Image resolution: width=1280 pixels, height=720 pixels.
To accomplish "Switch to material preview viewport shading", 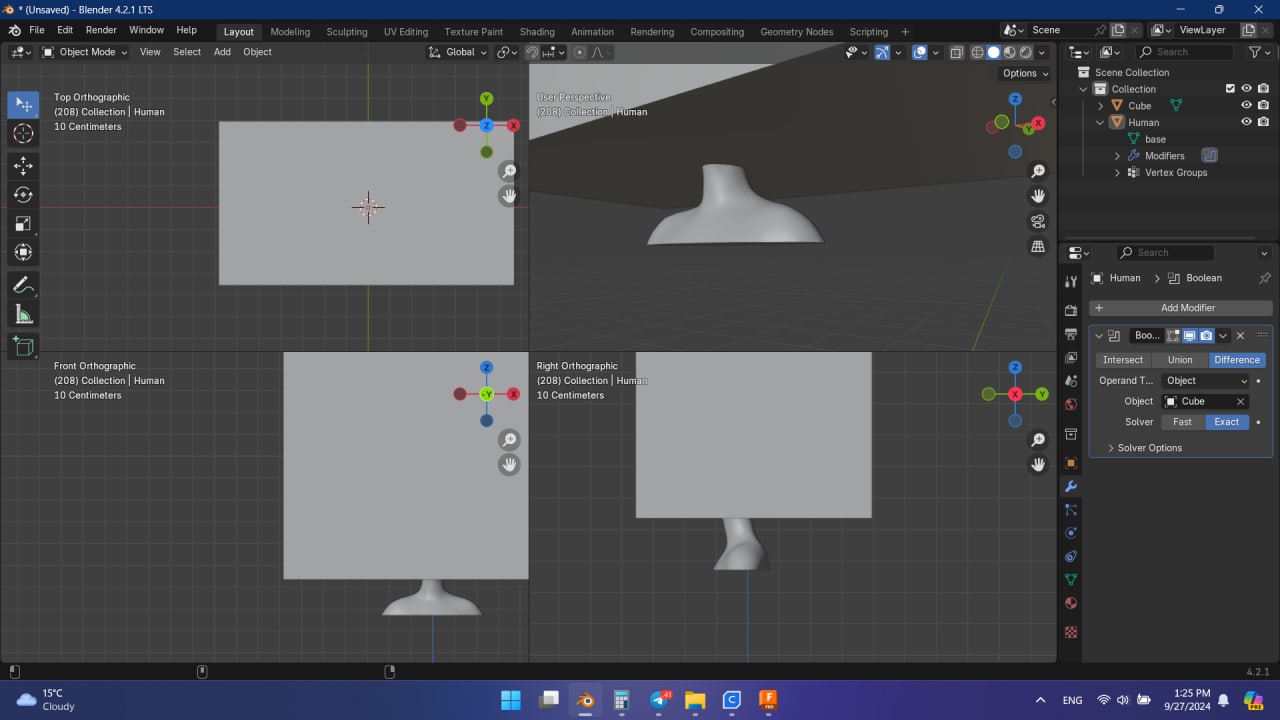I will click(x=1010, y=52).
